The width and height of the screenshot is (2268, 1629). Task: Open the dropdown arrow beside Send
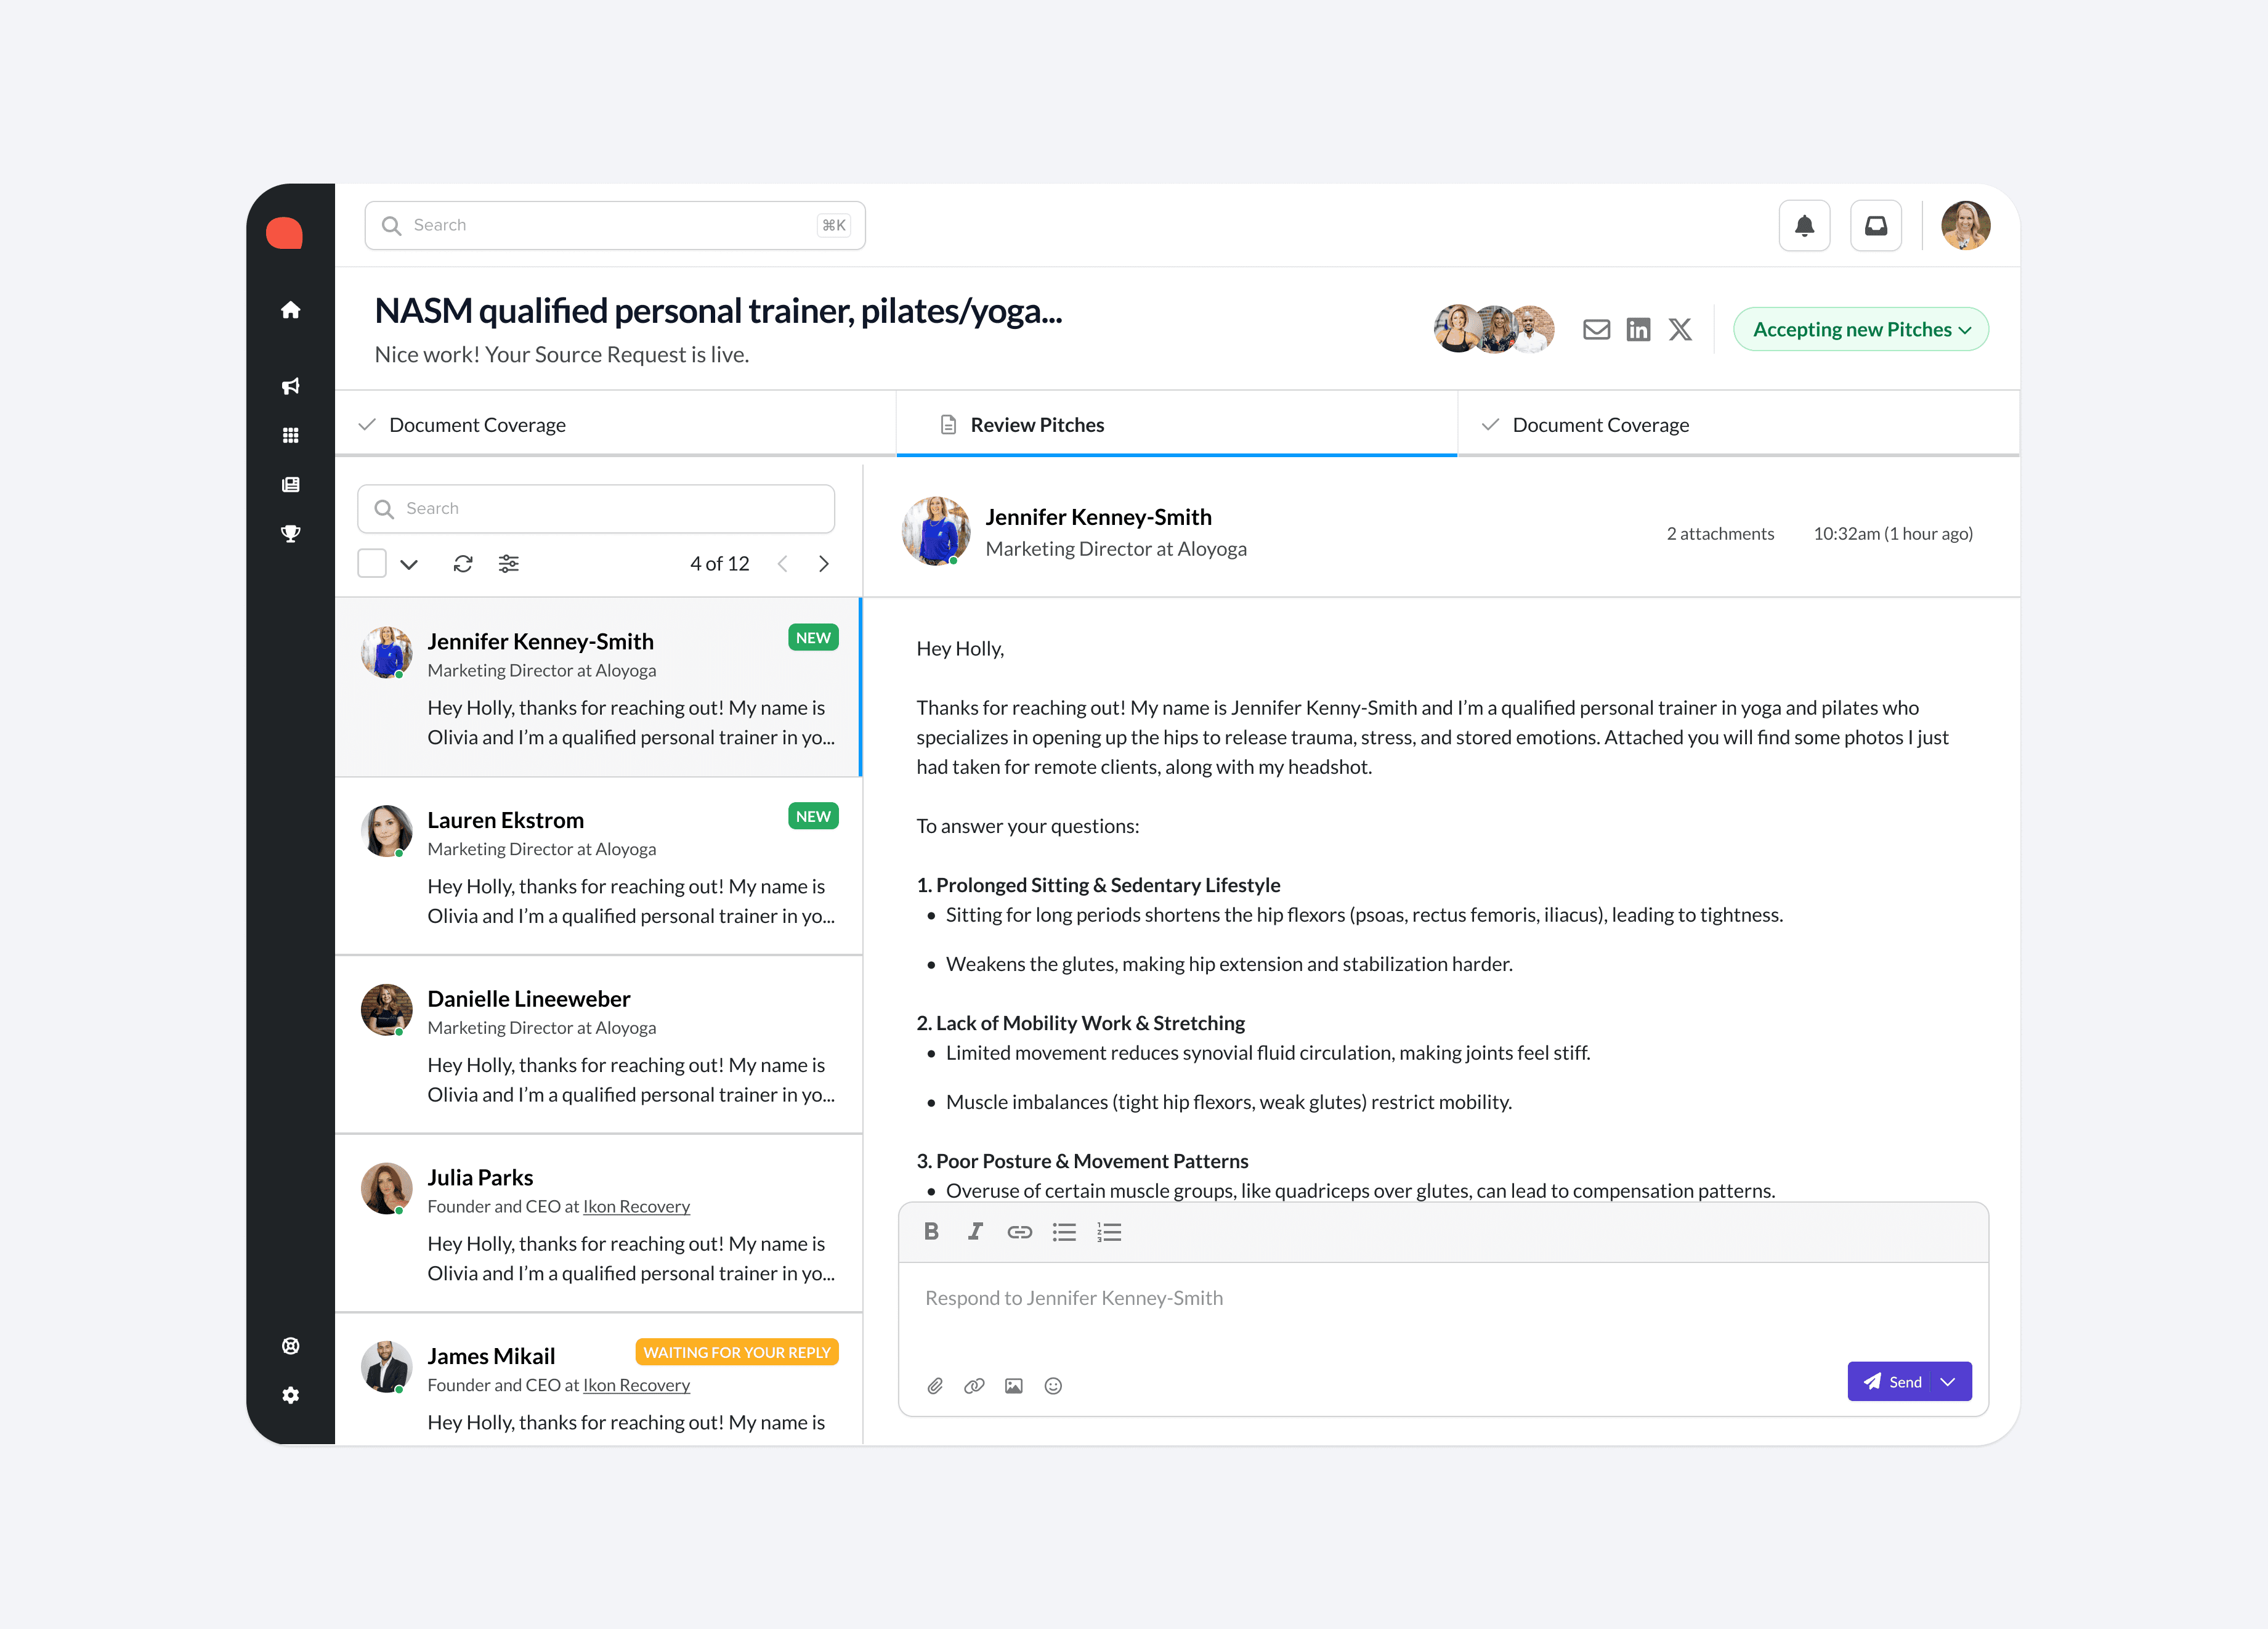(x=1948, y=1382)
